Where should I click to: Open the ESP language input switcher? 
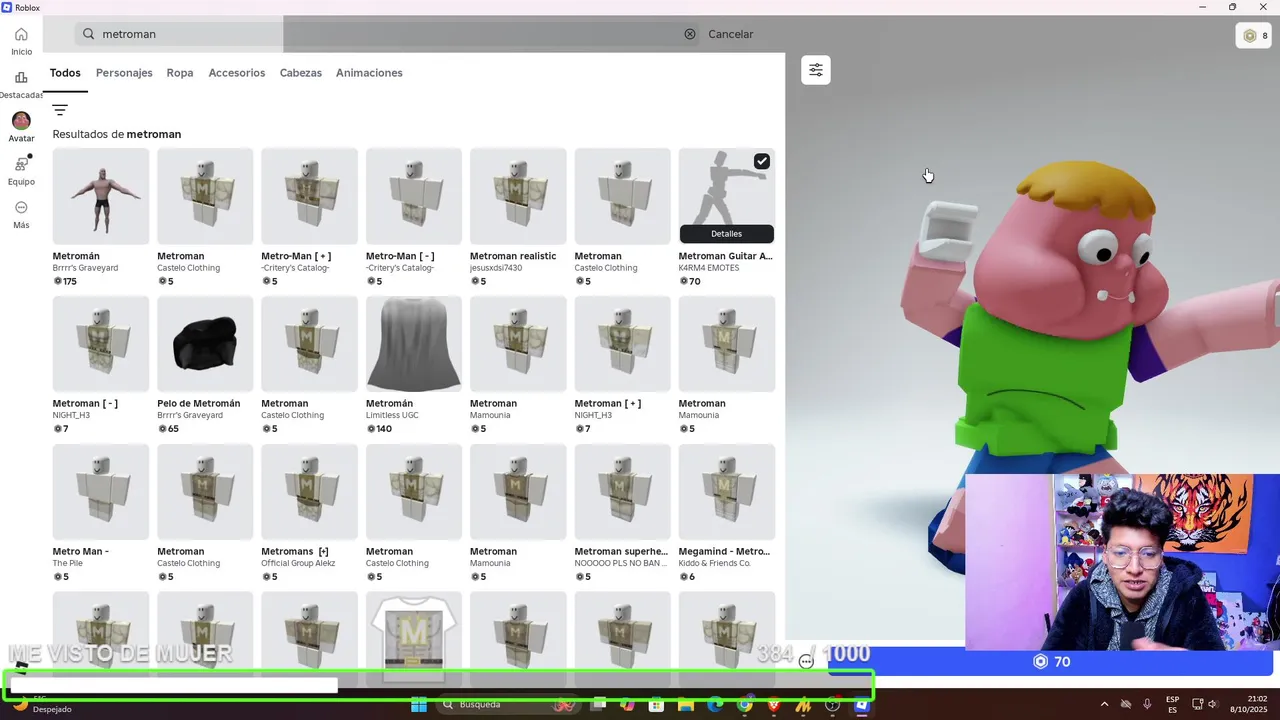coord(1172,704)
